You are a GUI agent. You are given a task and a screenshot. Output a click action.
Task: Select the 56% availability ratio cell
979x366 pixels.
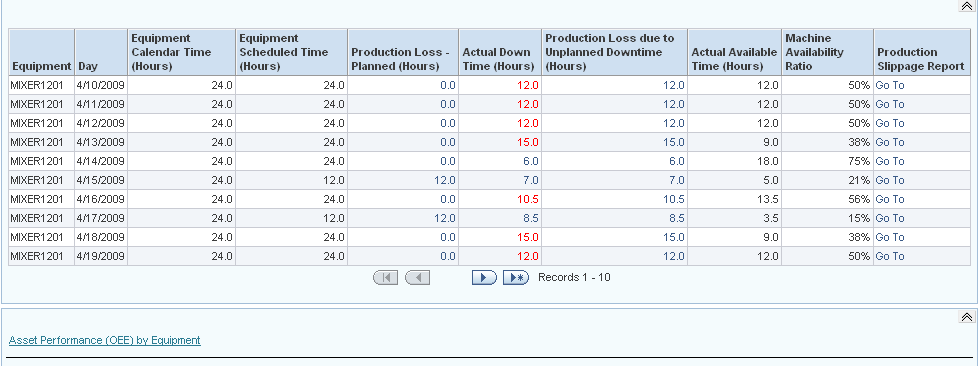click(x=827, y=199)
